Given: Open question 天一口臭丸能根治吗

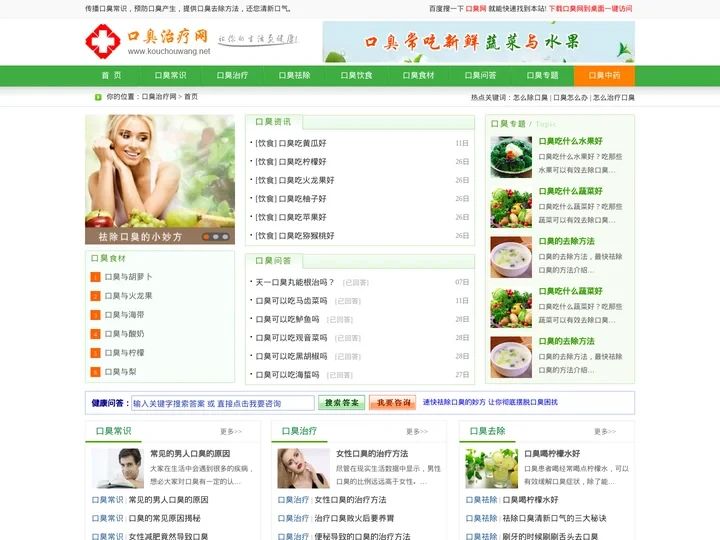Looking at the screenshot, I should 295,282.
